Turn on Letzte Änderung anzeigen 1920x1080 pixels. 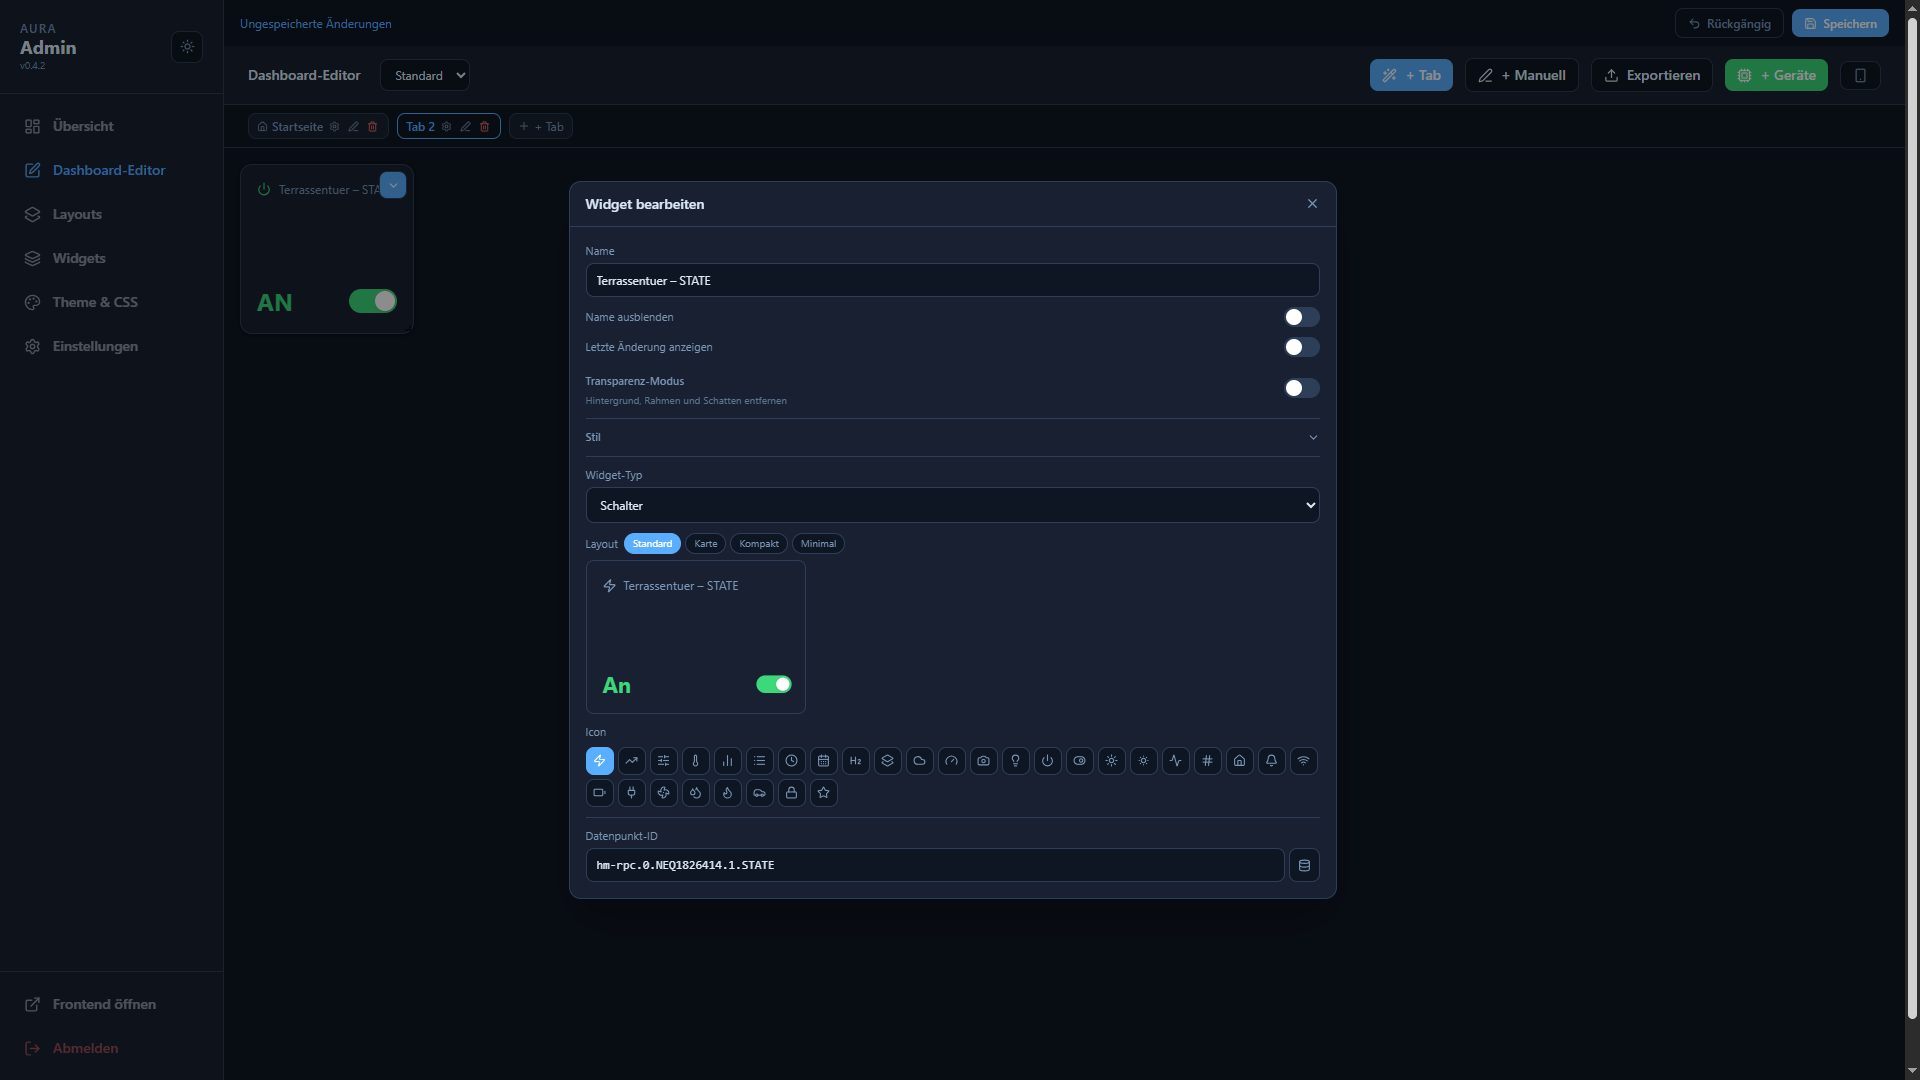(x=1301, y=347)
